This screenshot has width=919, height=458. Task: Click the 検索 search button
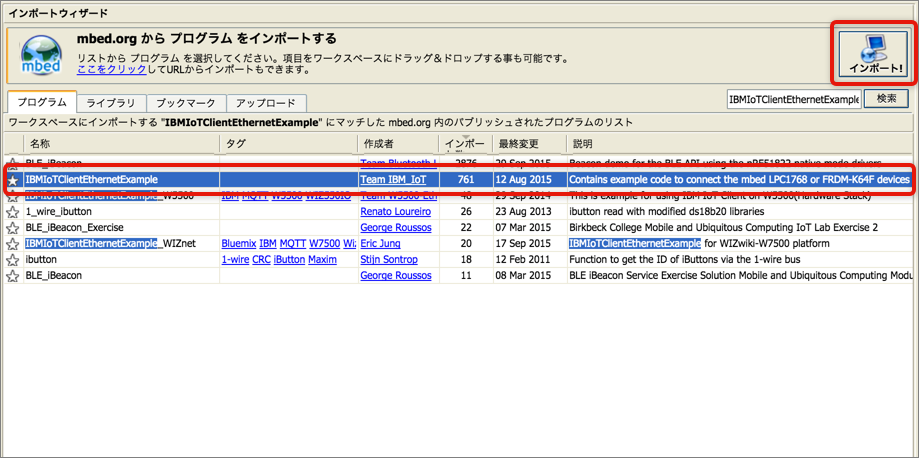pos(887,99)
